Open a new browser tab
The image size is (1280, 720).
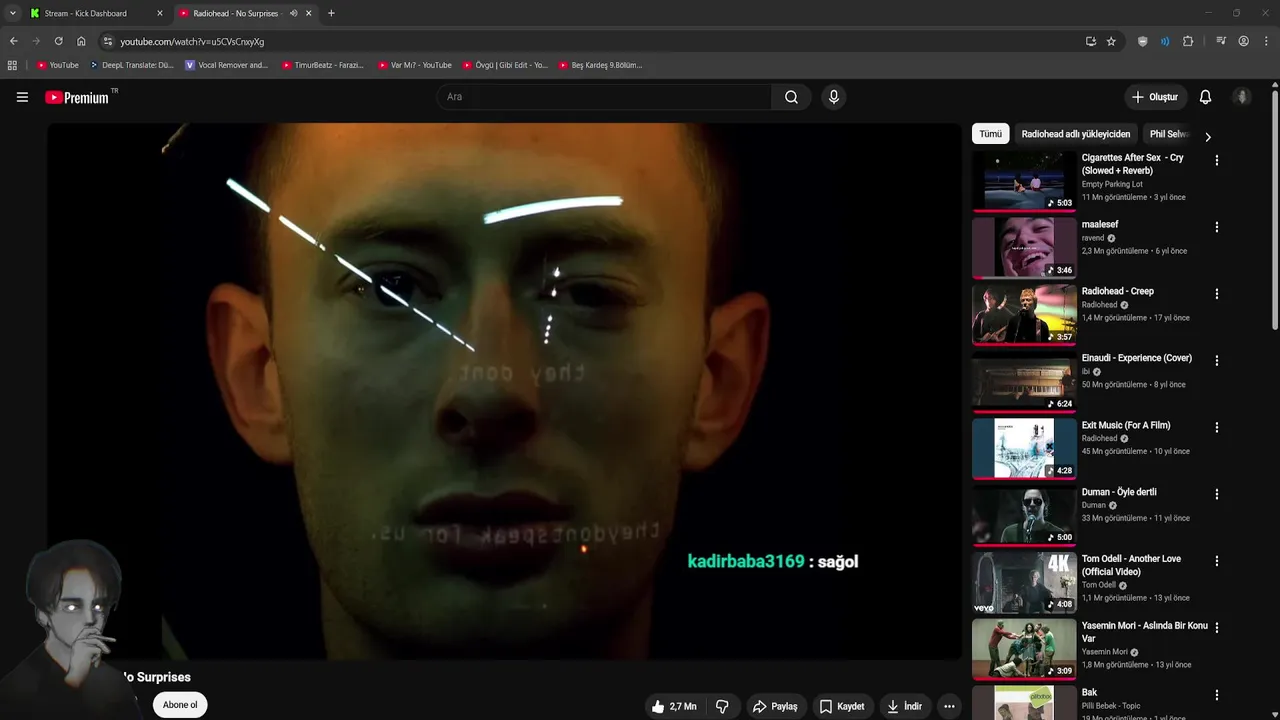coord(331,13)
